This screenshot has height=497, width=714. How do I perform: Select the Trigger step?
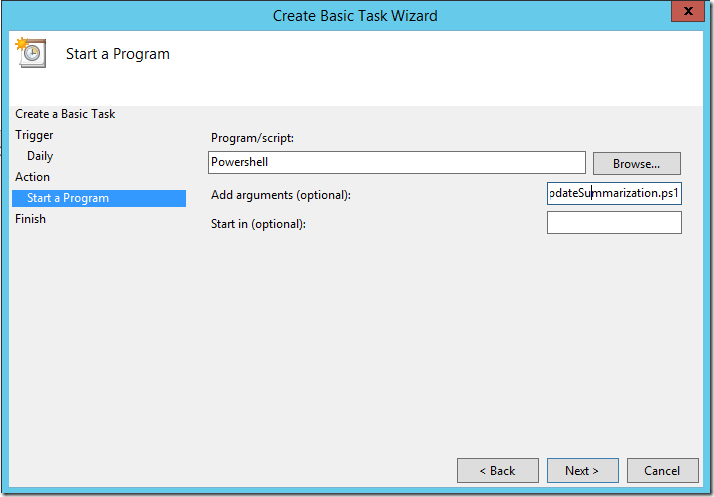click(x=34, y=135)
